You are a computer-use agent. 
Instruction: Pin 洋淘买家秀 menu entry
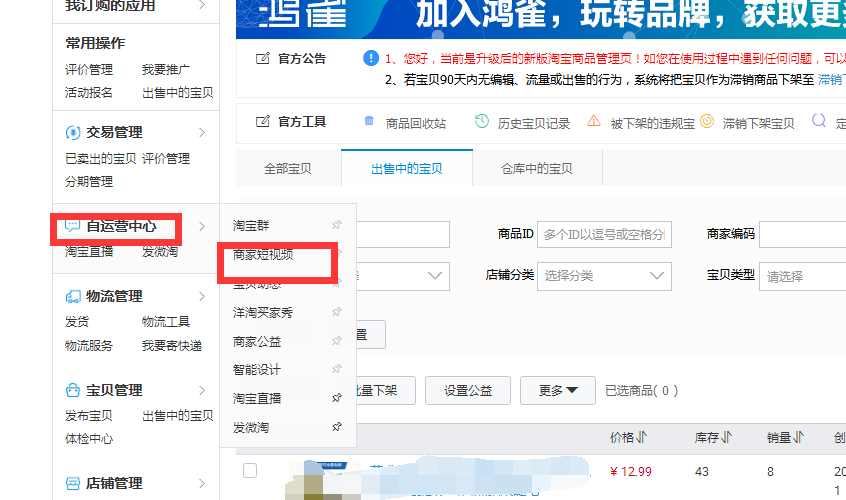pyautogui.click(x=337, y=312)
